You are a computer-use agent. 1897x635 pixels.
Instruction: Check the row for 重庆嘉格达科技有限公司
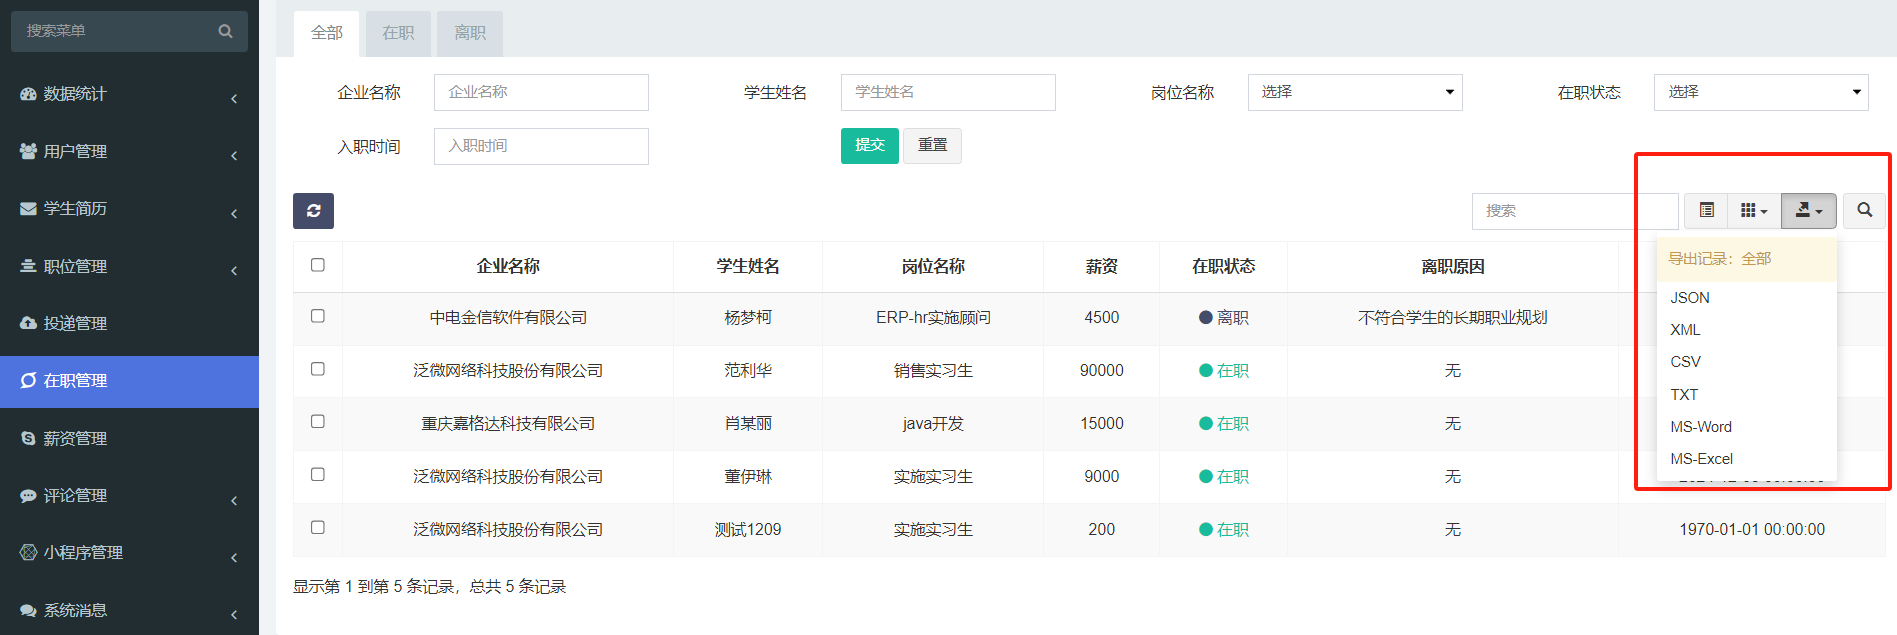click(x=318, y=422)
